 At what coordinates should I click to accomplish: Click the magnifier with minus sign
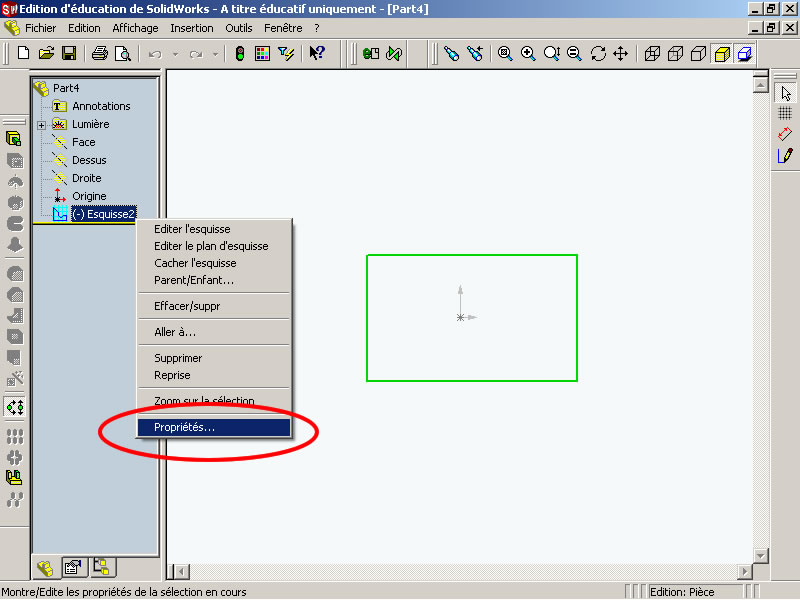[x=574, y=53]
